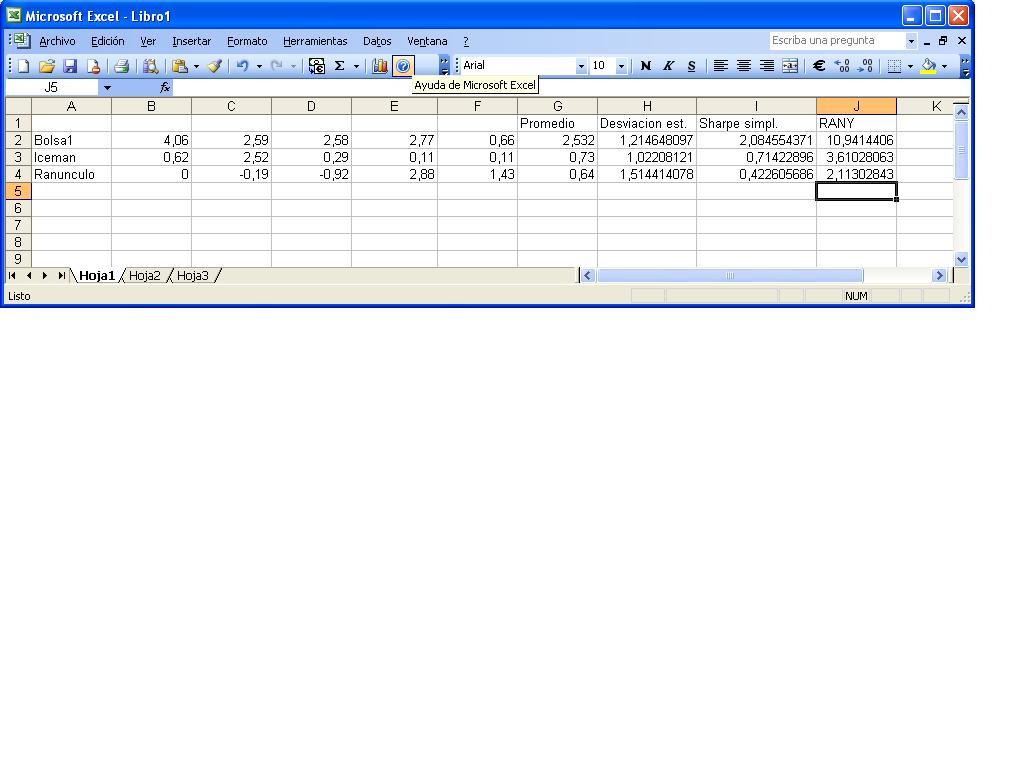Save the workbook with the floppy icon

70,66
